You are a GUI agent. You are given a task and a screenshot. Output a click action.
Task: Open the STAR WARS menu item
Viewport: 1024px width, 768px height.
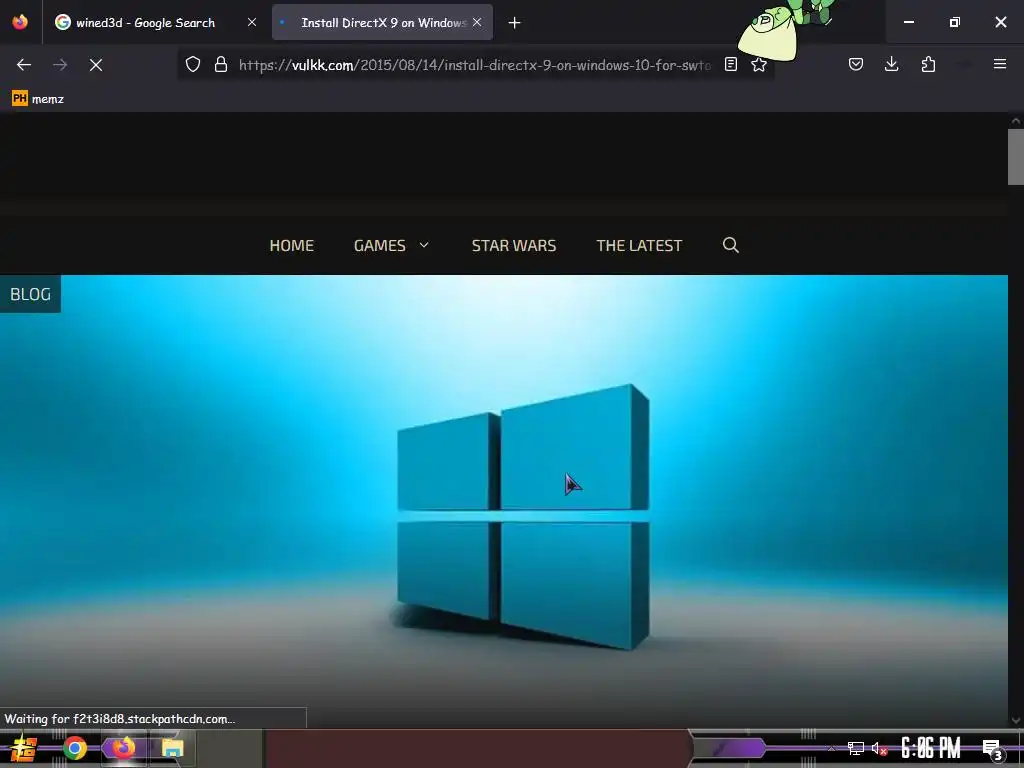click(x=514, y=246)
